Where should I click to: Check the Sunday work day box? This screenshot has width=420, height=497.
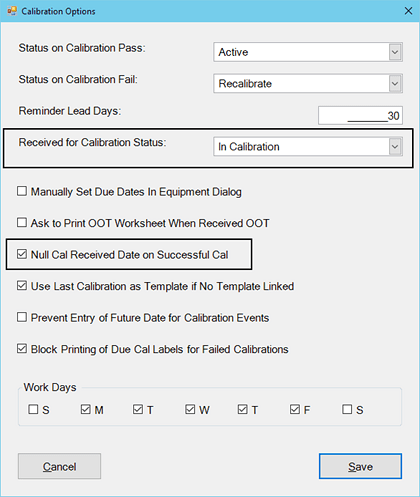(33, 409)
